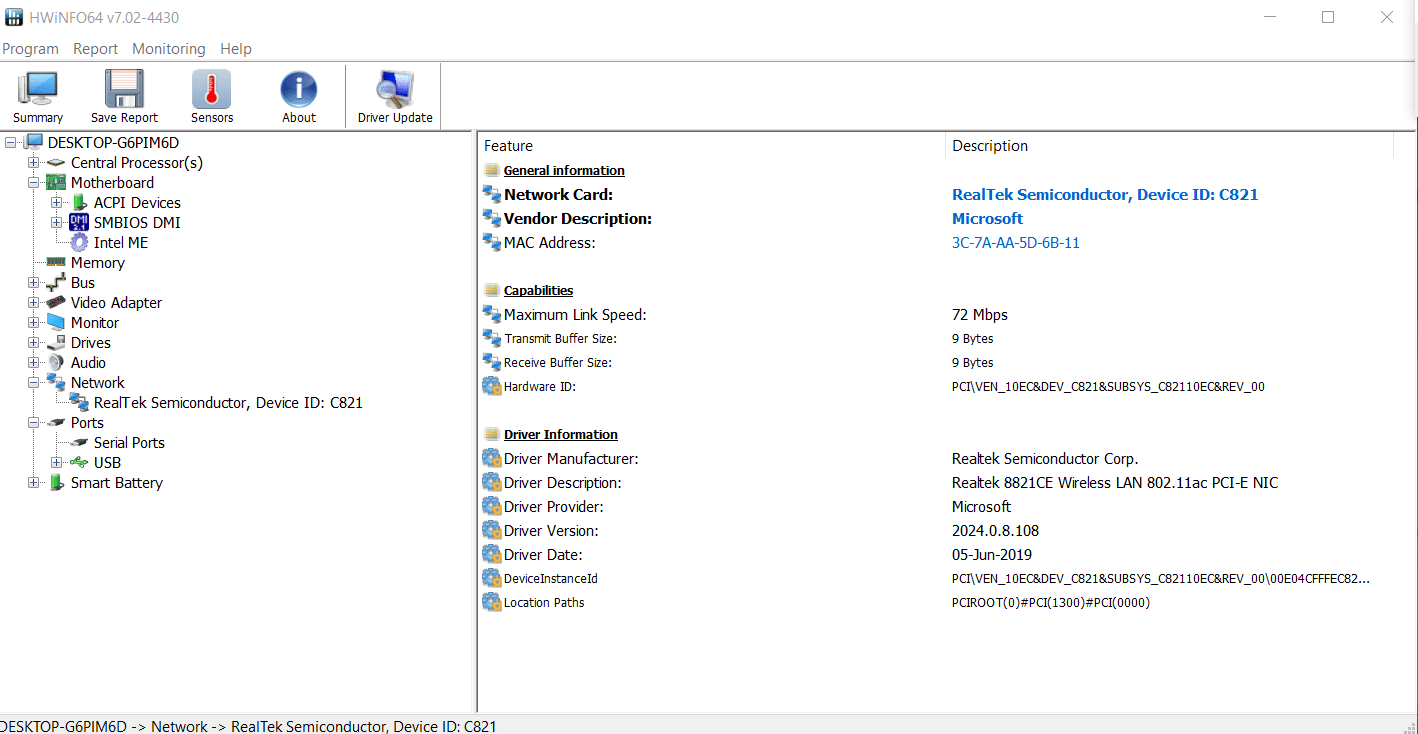This screenshot has height=734, width=1418.
Task: Expand the Drives node
Action: [x=34, y=342]
